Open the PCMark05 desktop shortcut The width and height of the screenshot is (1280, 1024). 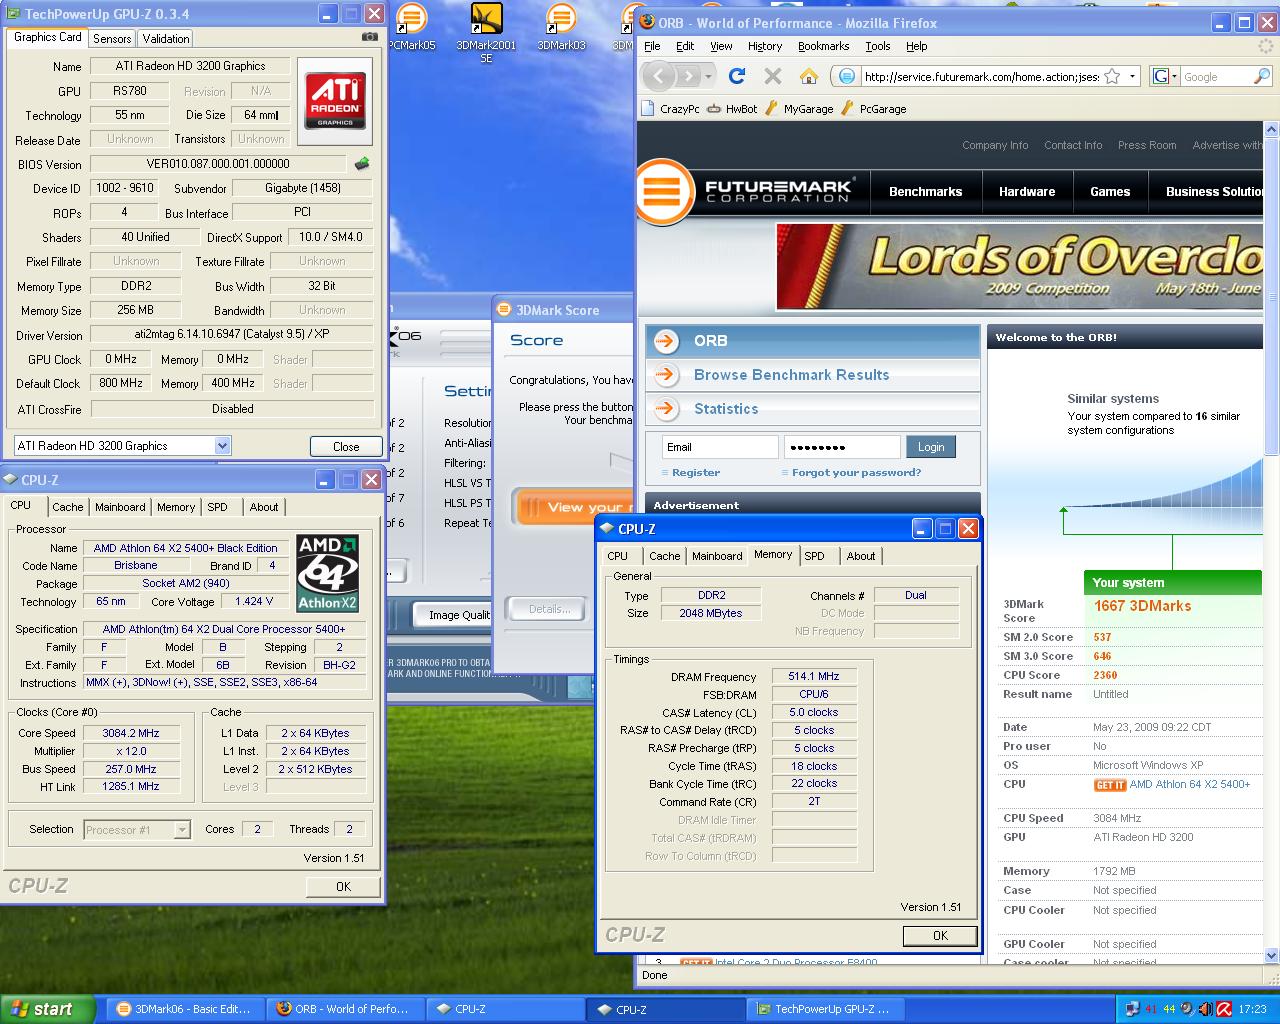tap(411, 26)
